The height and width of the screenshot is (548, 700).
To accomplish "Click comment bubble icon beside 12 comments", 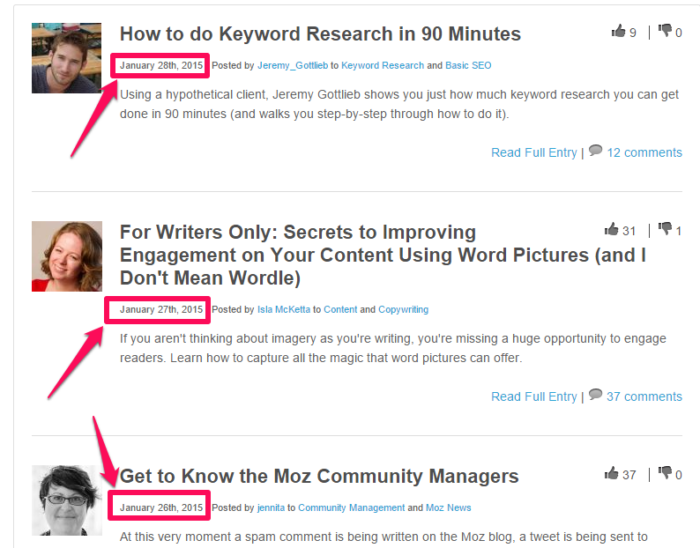I will tap(595, 150).
